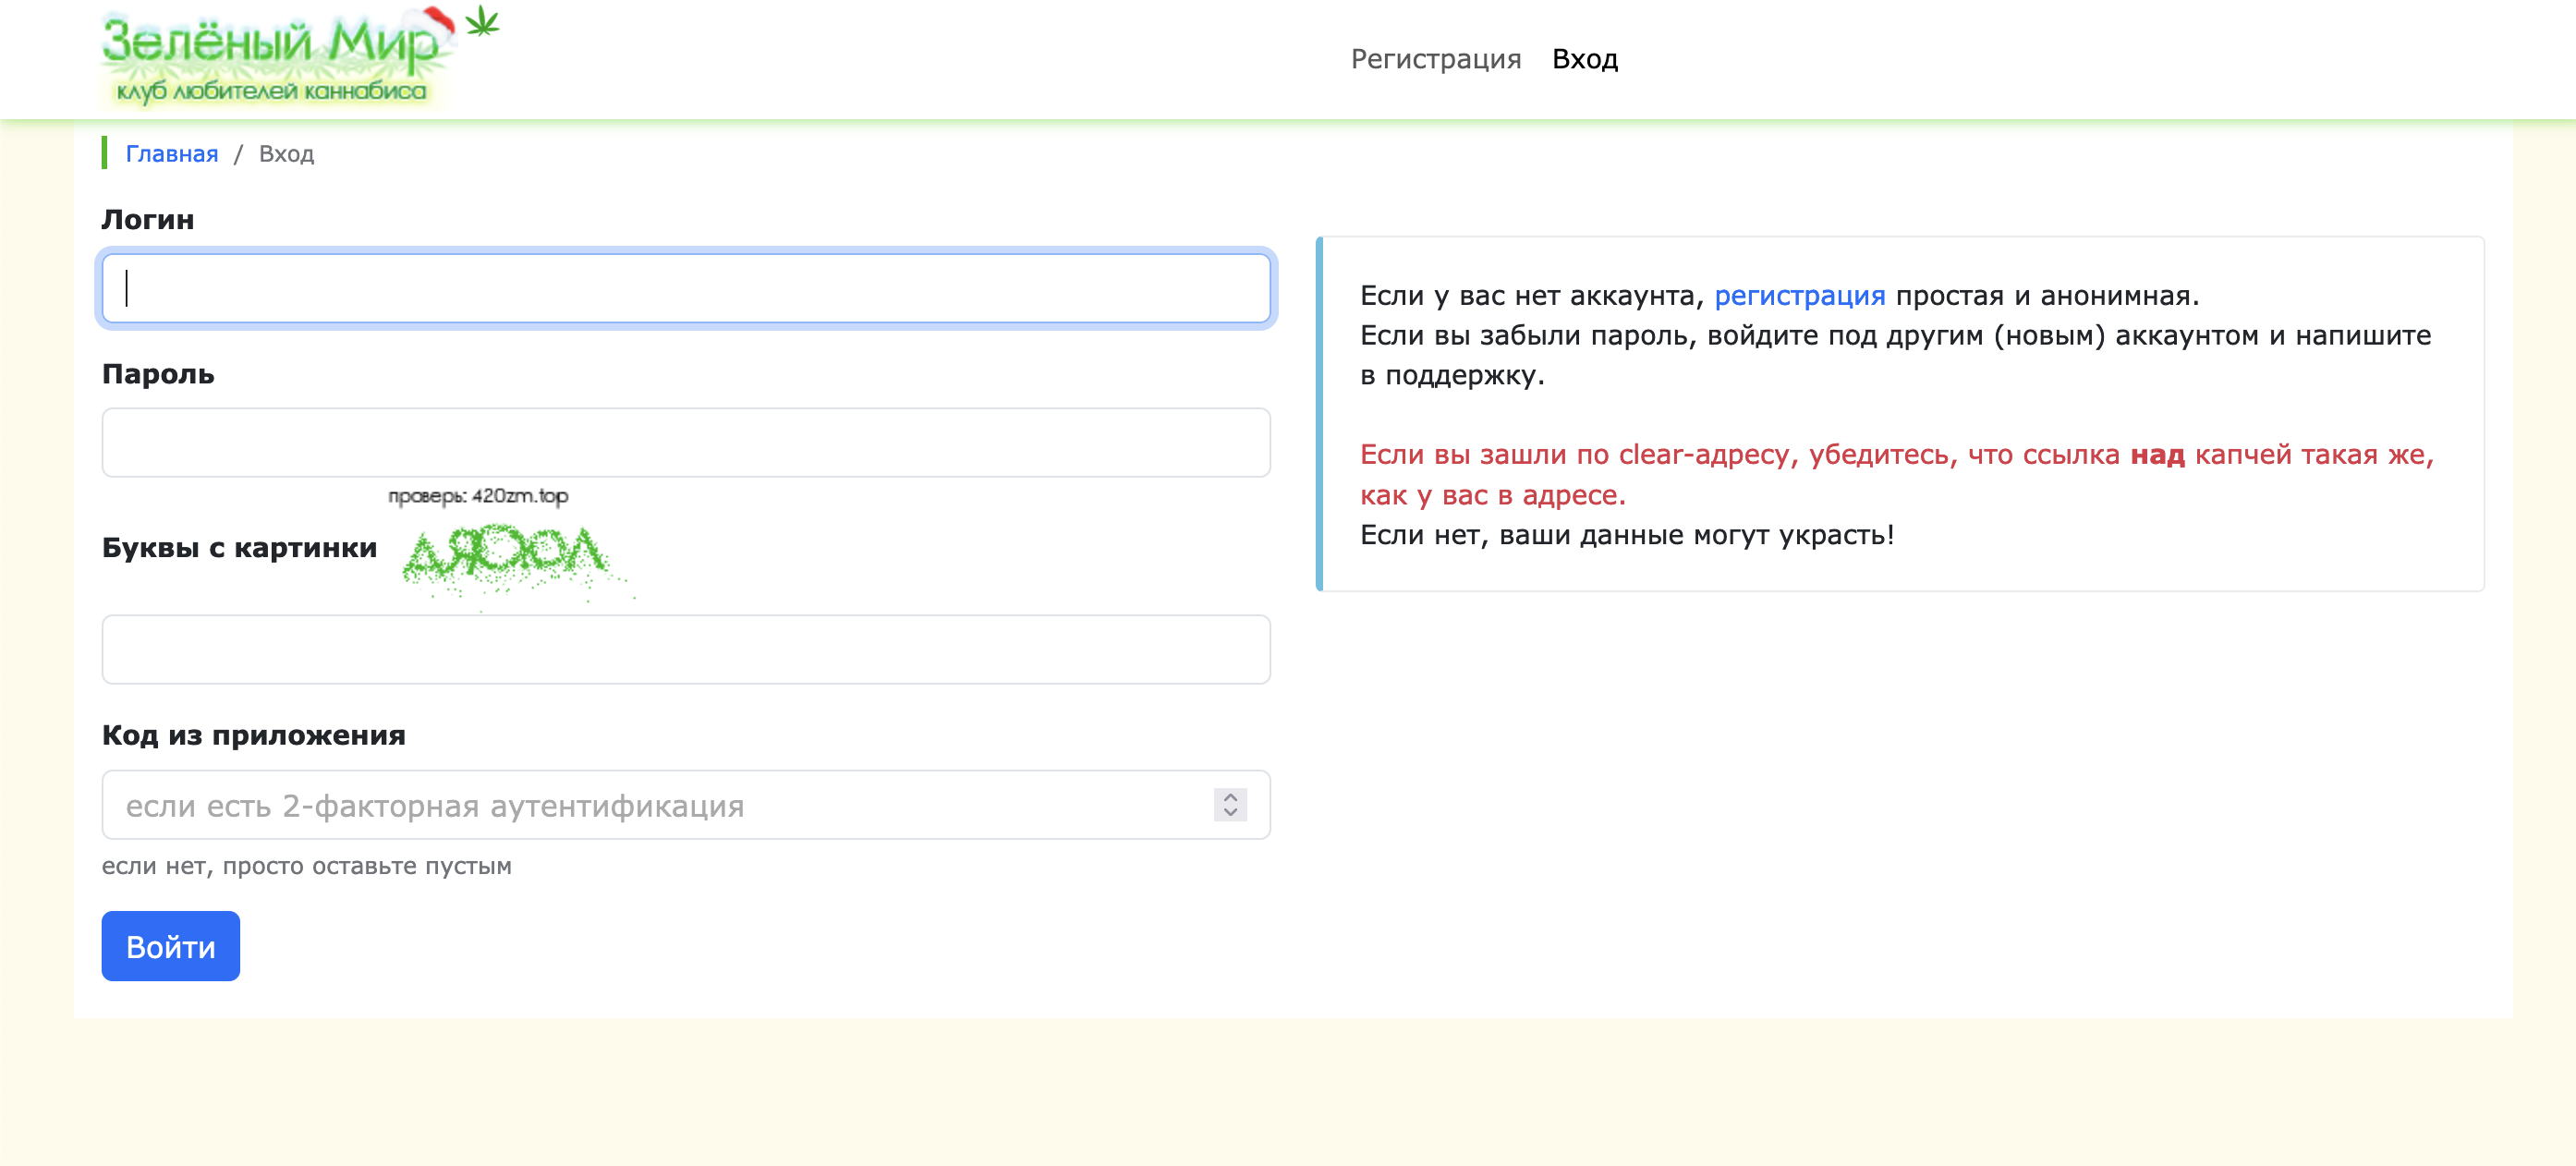The image size is (2576, 1166).
Task: Click into the Пароль password field
Action: pyautogui.click(x=686, y=442)
